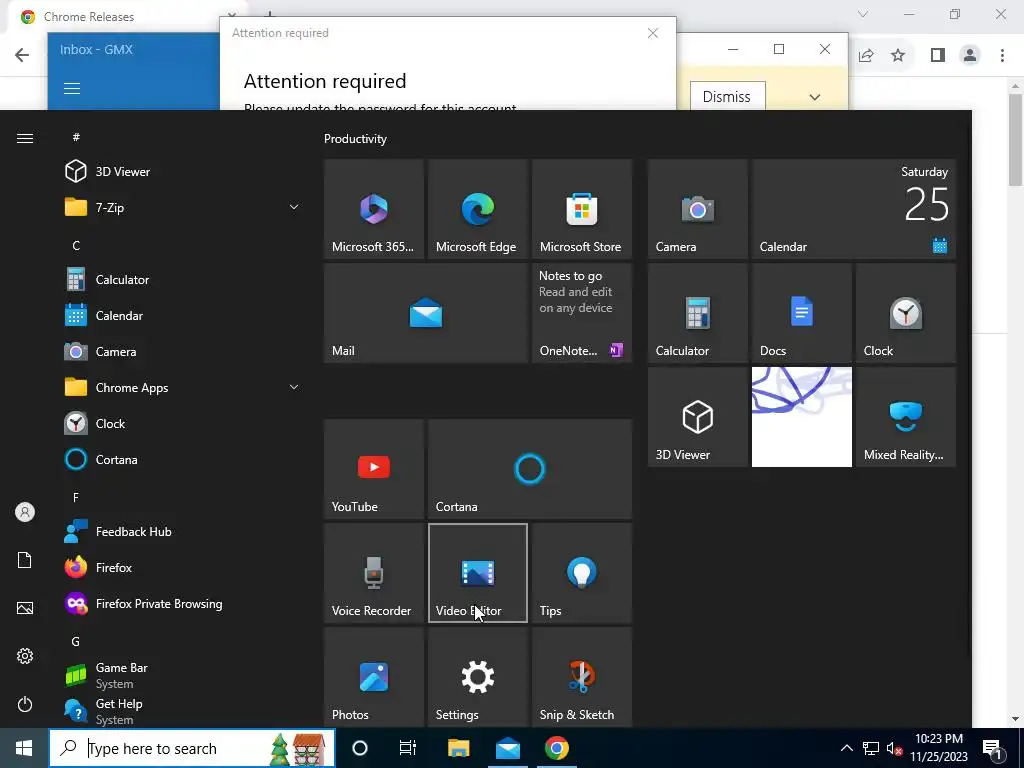This screenshot has width=1024, height=768.
Task: Focus the taskbar search box
Action: click(192, 748)
